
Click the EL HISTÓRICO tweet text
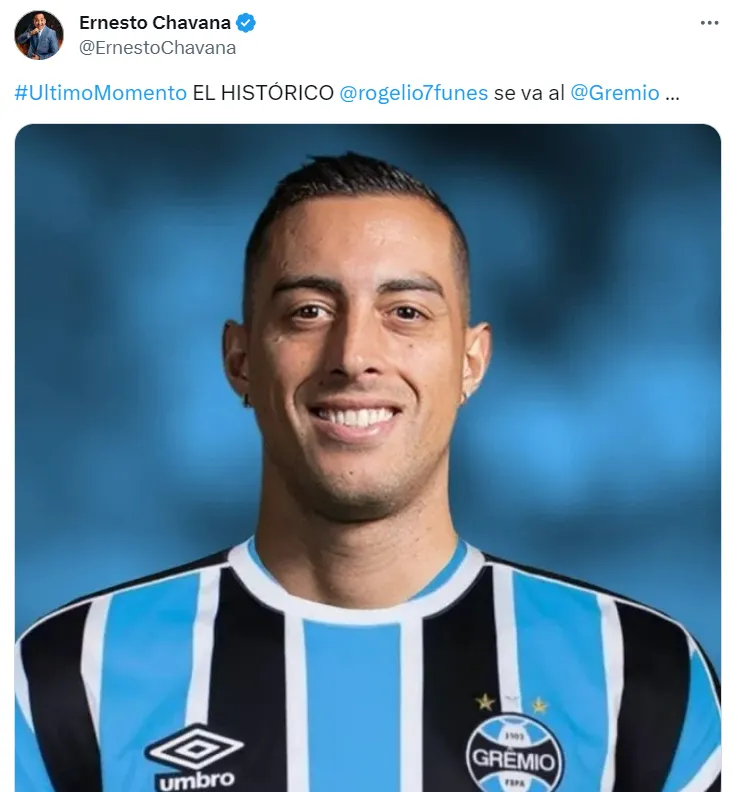coord(263,93)
